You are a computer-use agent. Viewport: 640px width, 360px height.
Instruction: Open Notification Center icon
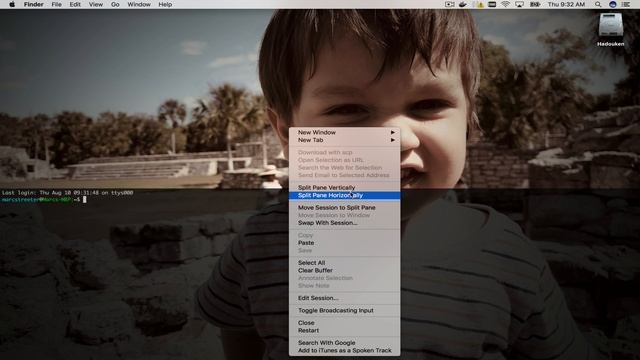point(626,4)
